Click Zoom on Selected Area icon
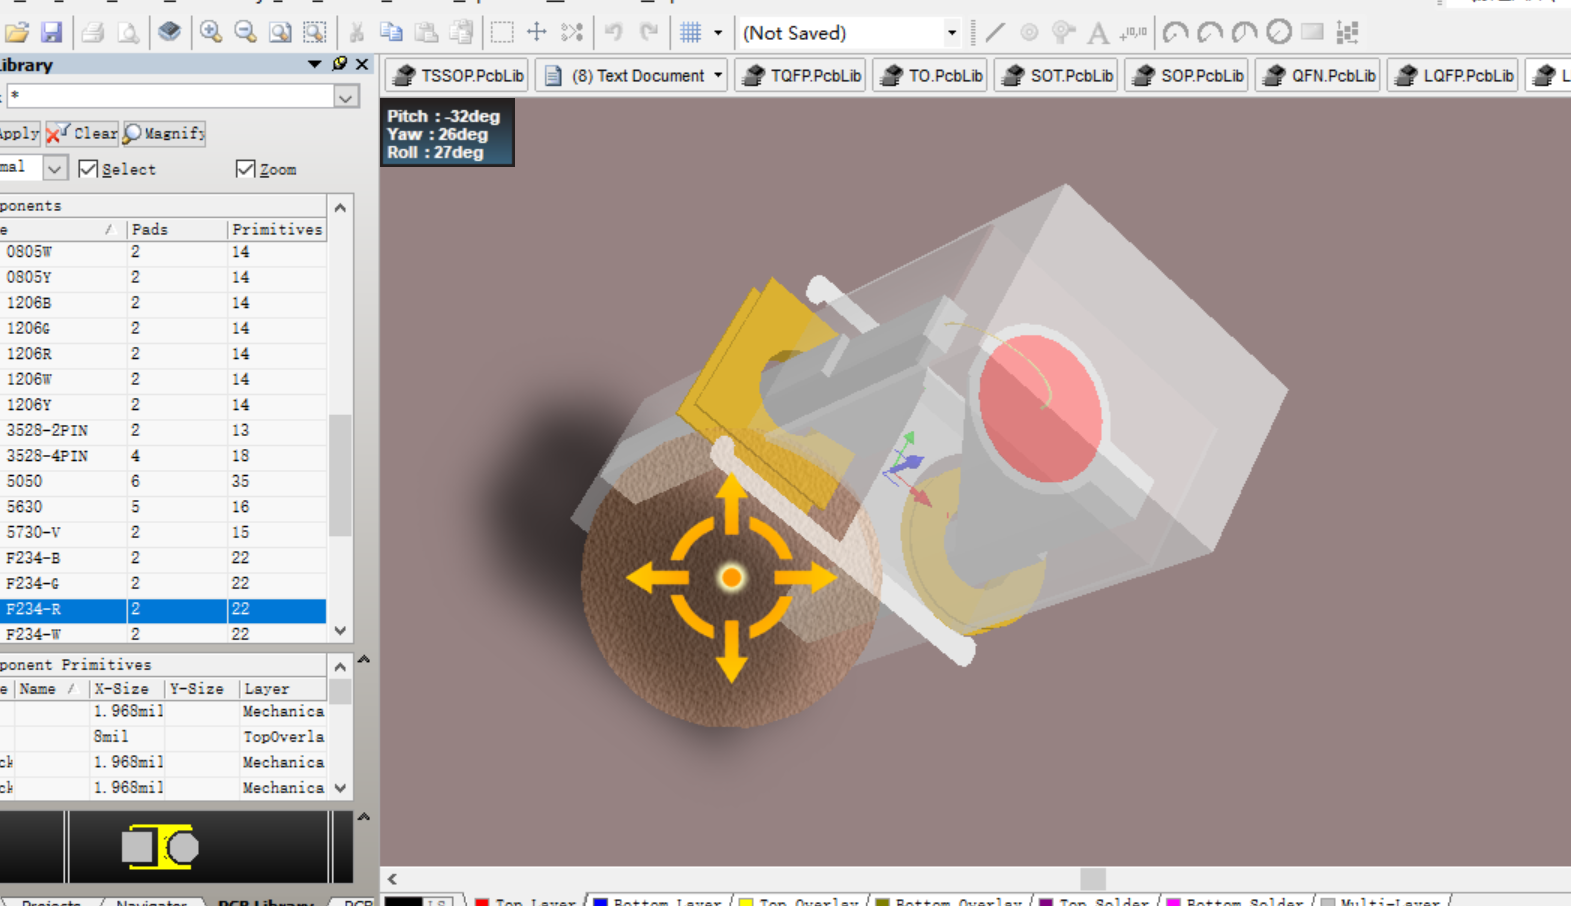Viewport: 1571px width, 906px height. pyautogui.click(x=315, y=33)
